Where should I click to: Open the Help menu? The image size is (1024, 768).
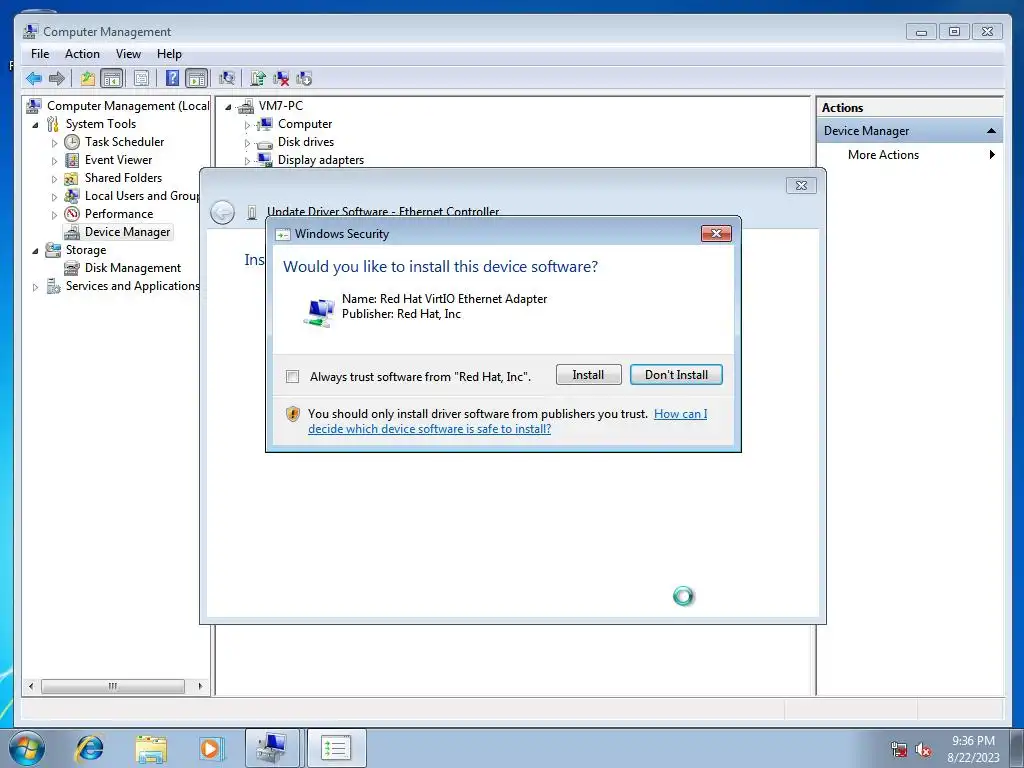click(169, 54)
